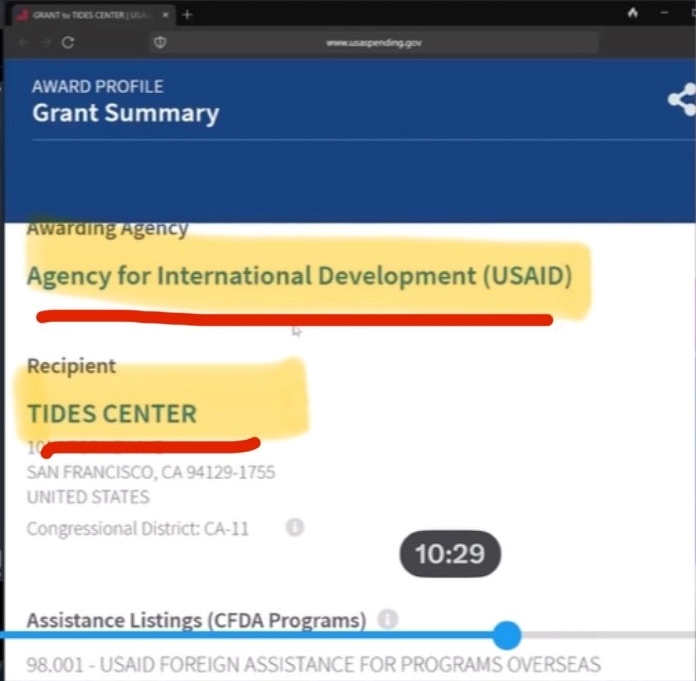696x681 pixels.
Task: Click the AWARD PROFILE label
Action: coord(98,87)
